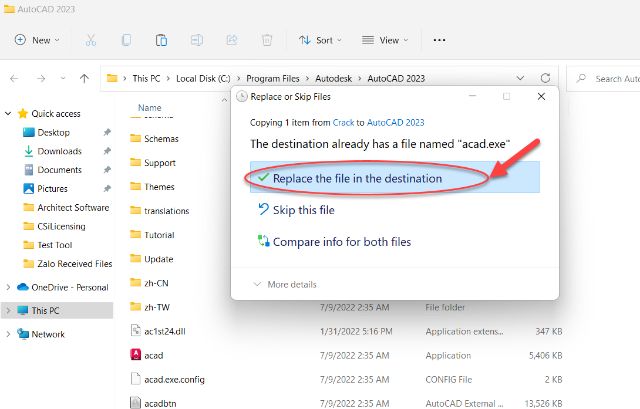The height and width of the screenshot is (409, 640).
Task: Select the 1/31/2022 5:16 PM date cell
Action: pos(356,331)
